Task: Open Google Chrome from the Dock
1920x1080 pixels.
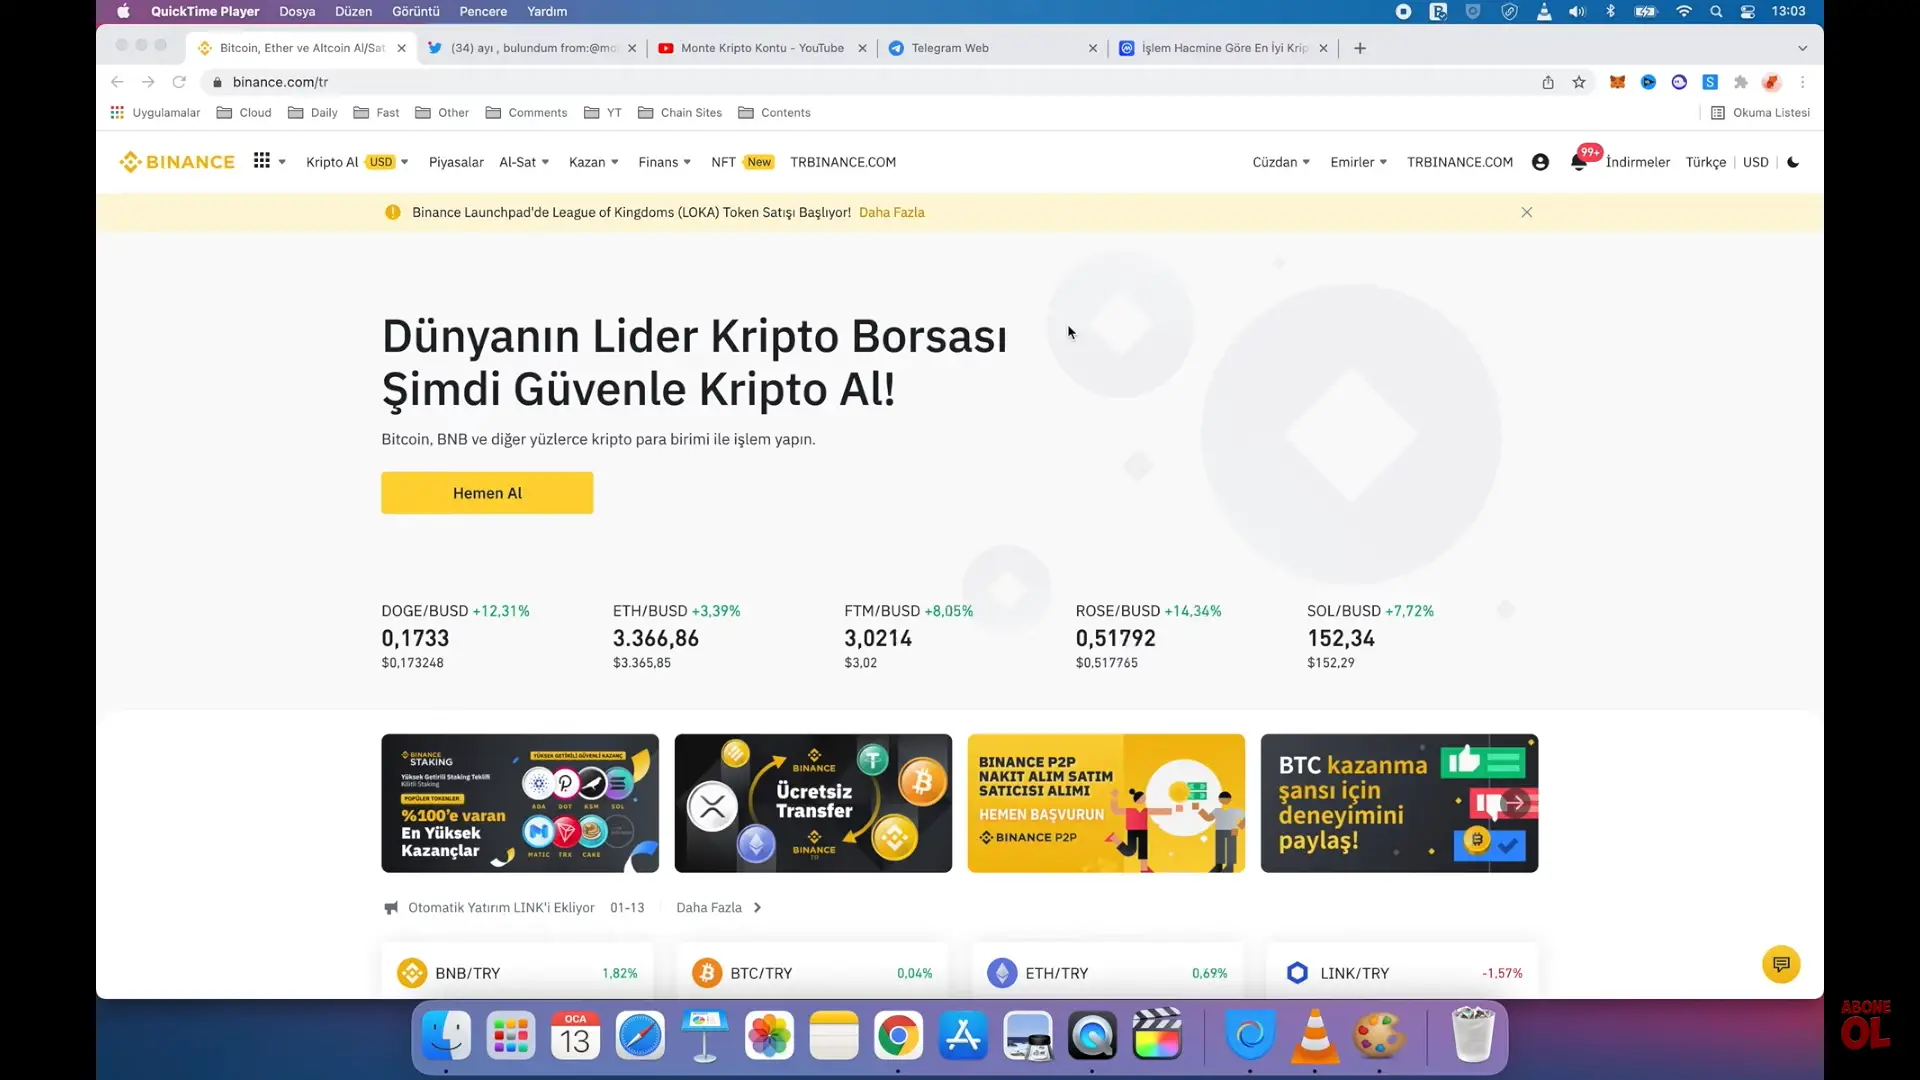Action: (898, 1035)
